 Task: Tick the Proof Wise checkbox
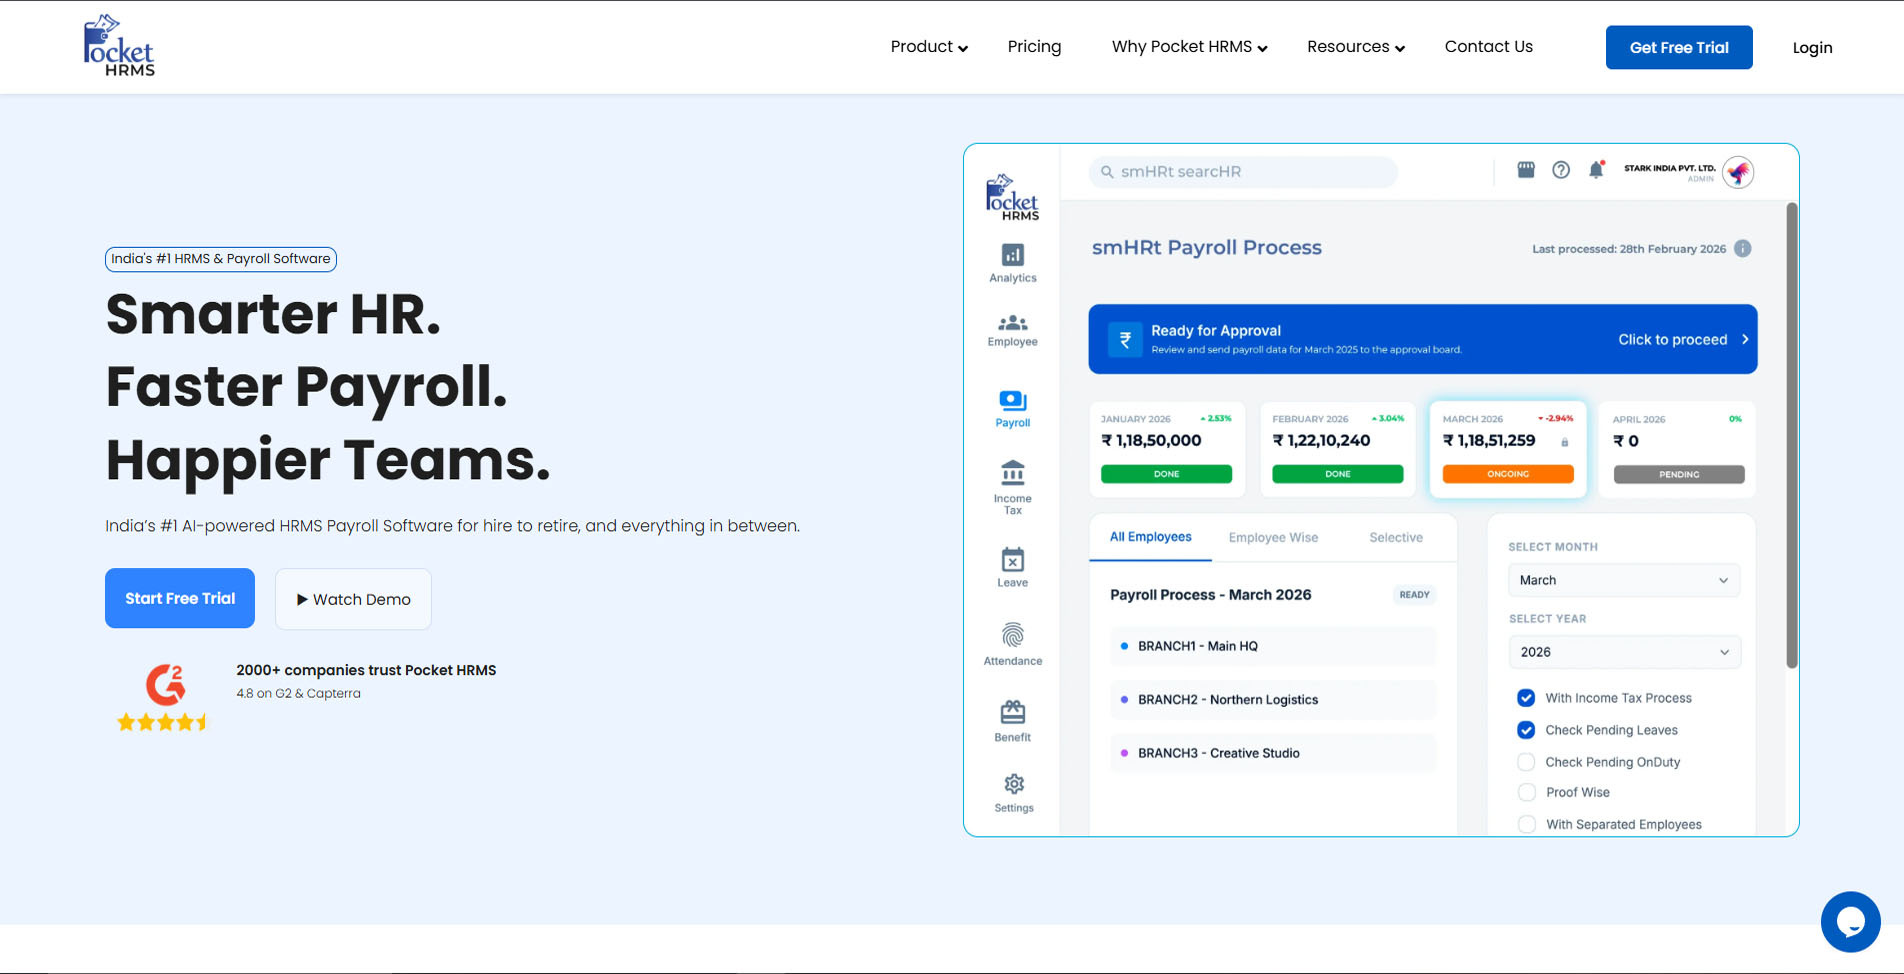pos(1526,792)
